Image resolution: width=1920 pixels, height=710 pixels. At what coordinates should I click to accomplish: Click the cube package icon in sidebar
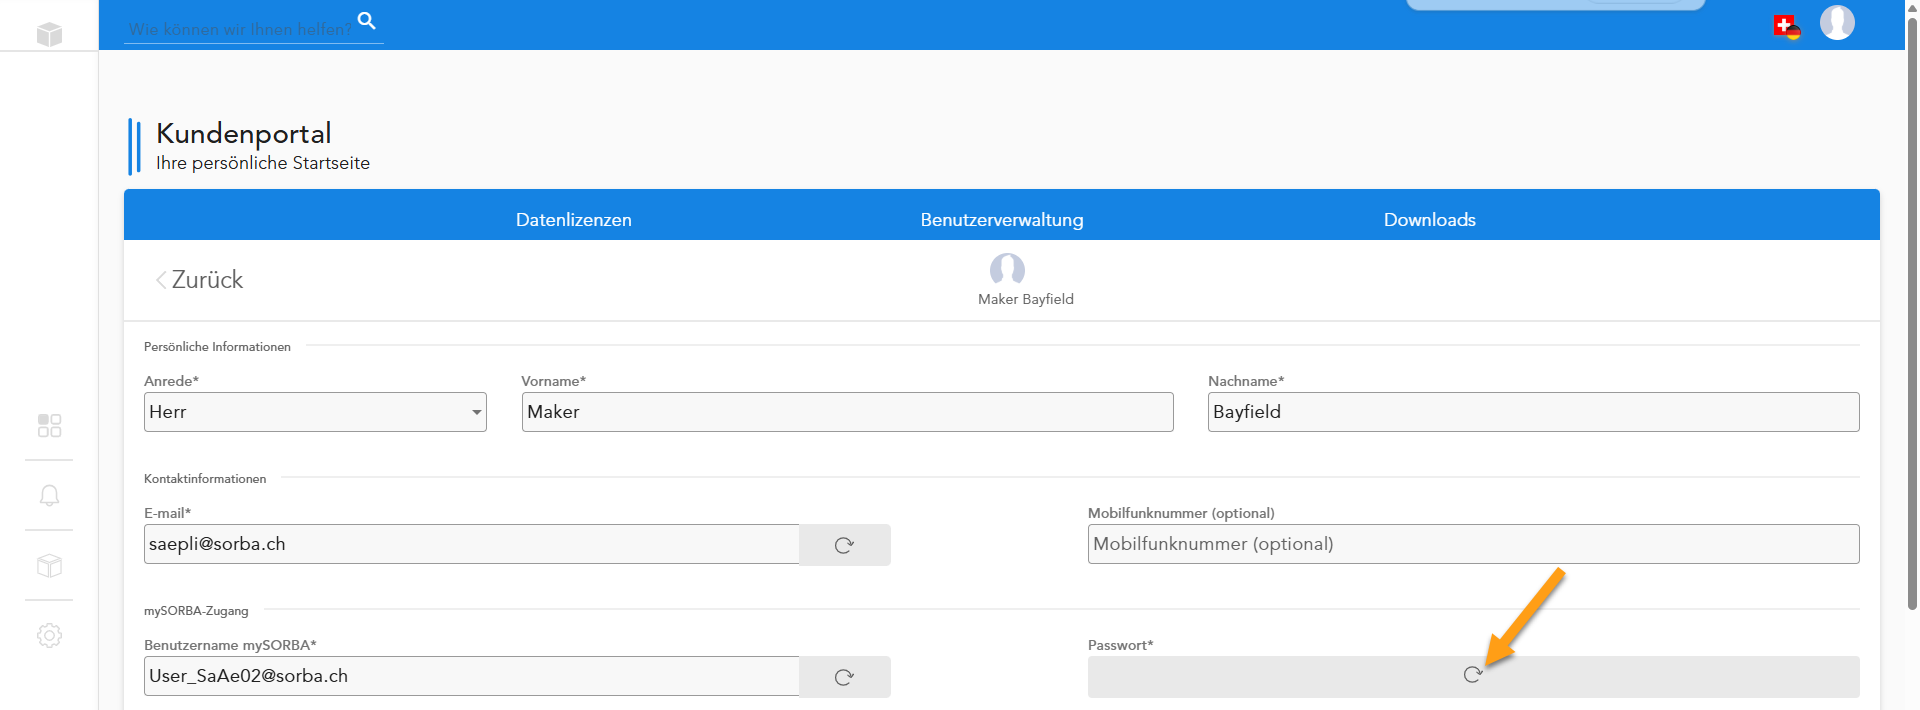[x=49, y=566]
